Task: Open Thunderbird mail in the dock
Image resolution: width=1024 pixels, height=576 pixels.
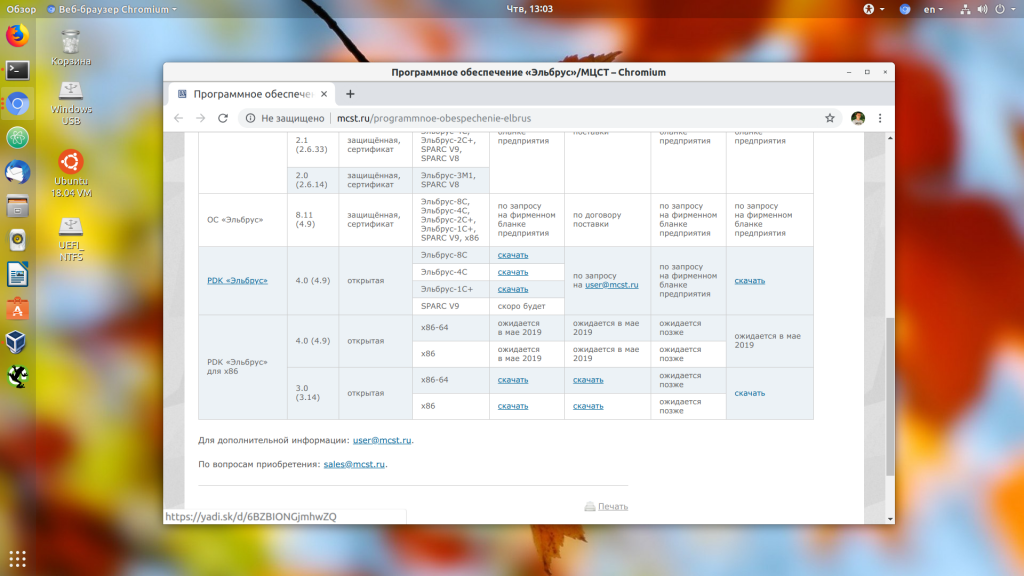Action: pyautogui.click(x=18, y=172)
